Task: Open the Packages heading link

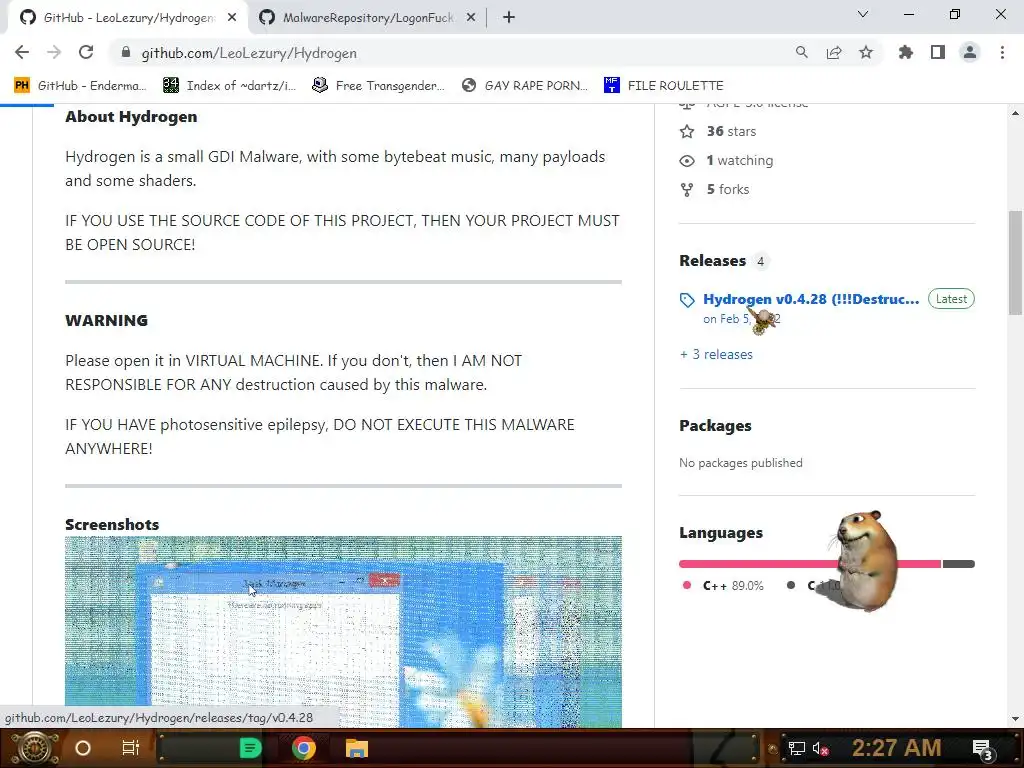Action: tap(715, 426)
